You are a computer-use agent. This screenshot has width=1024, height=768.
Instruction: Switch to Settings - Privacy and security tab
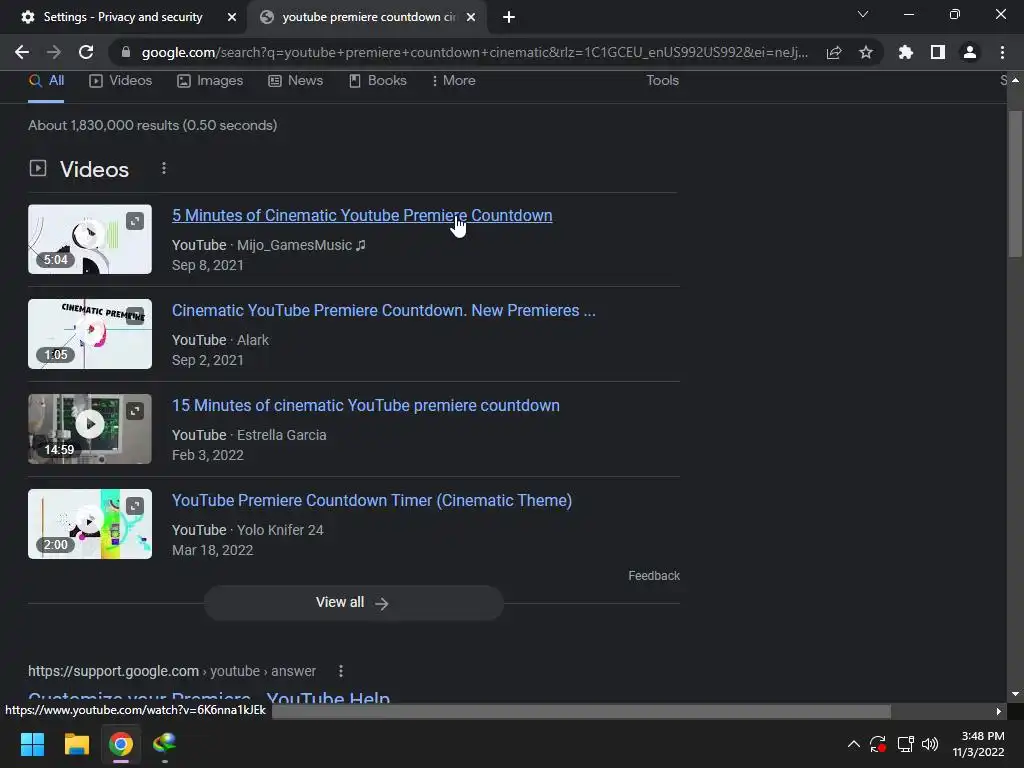(123, 17)
